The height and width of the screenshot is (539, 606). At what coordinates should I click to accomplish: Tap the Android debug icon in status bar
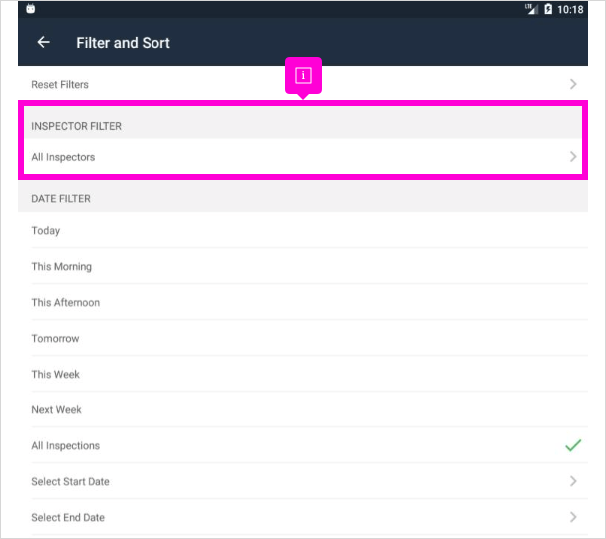pyautogui.click(x=31, y=9)
